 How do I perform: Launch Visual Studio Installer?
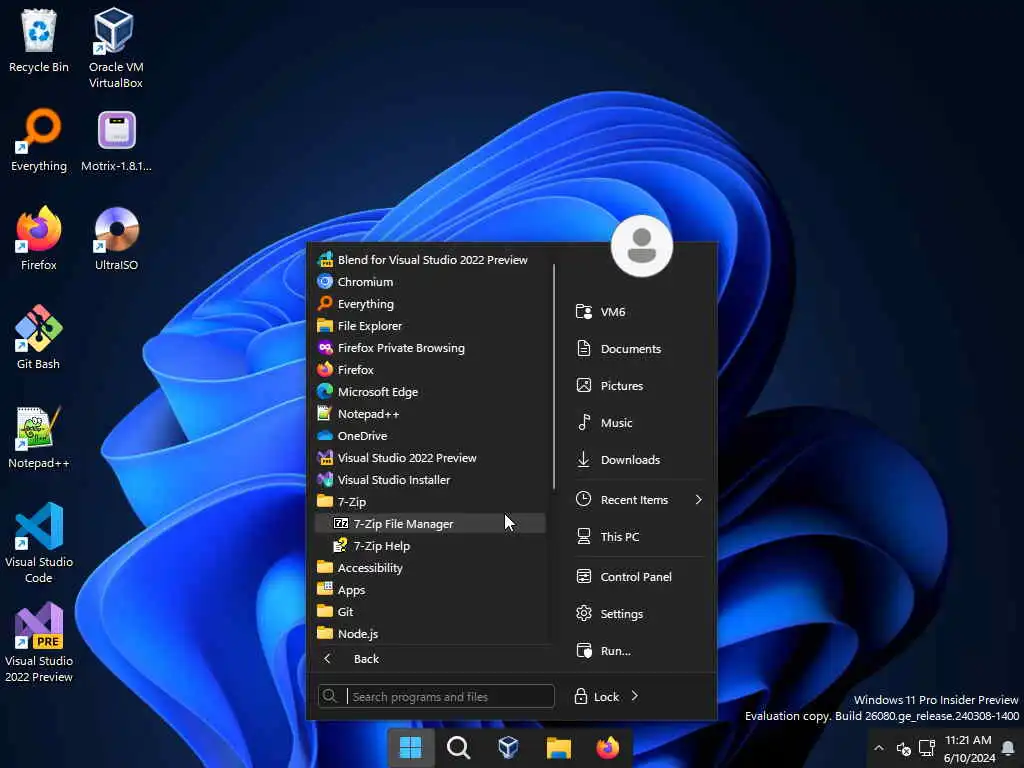pos(430,480)
